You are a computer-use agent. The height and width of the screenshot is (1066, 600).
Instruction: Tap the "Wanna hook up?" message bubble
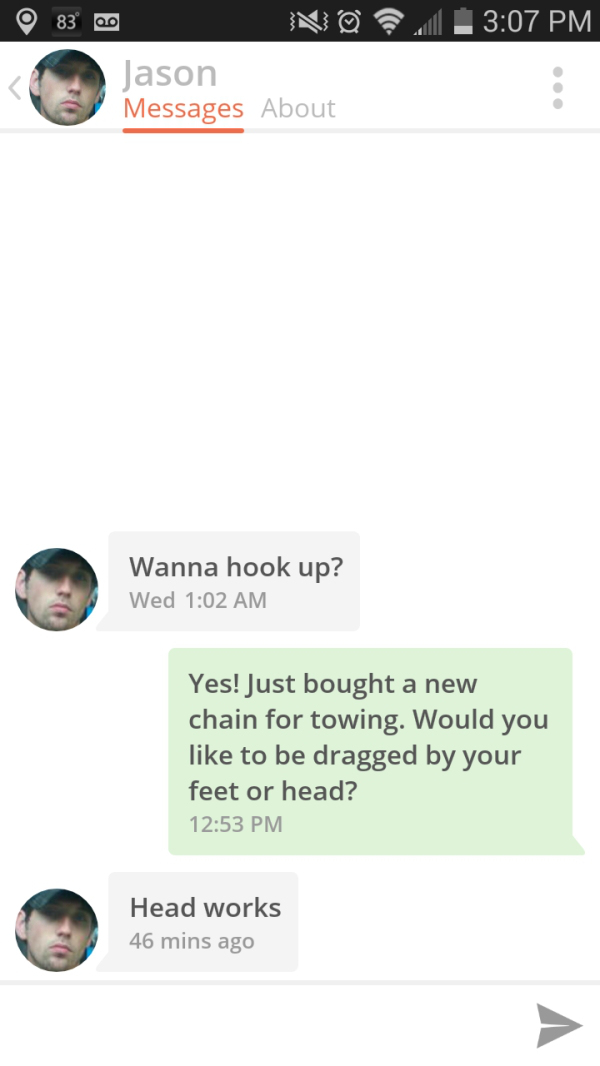(x=234, y=581)
